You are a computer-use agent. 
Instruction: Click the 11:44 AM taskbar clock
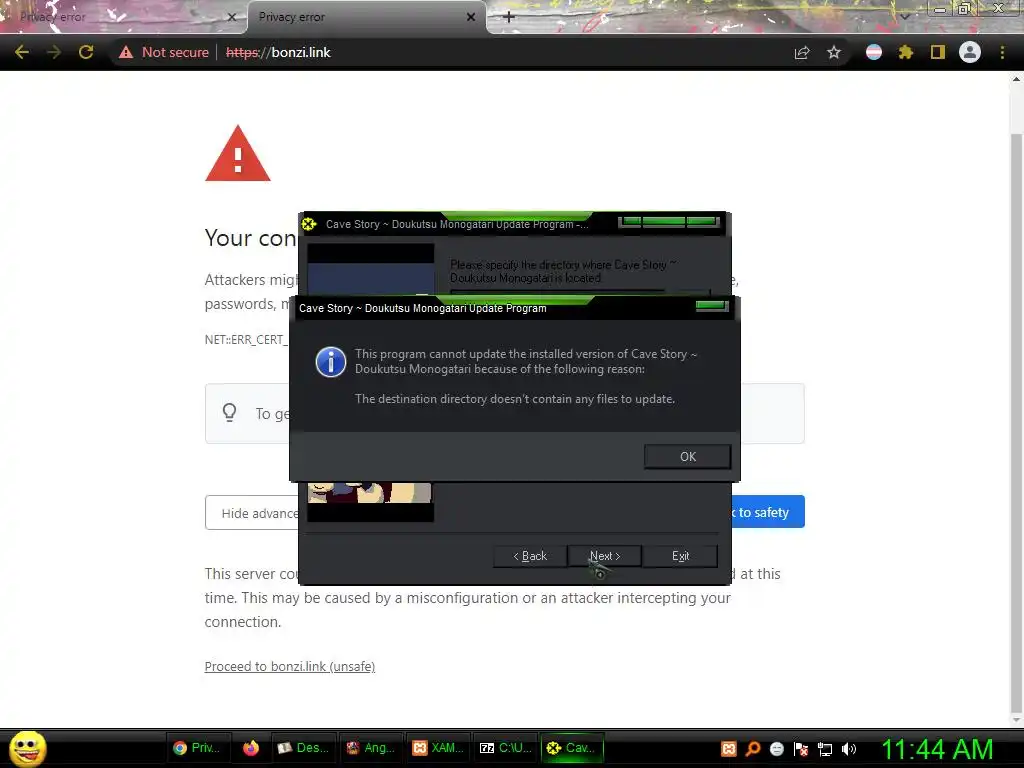(x=938, y=749)
